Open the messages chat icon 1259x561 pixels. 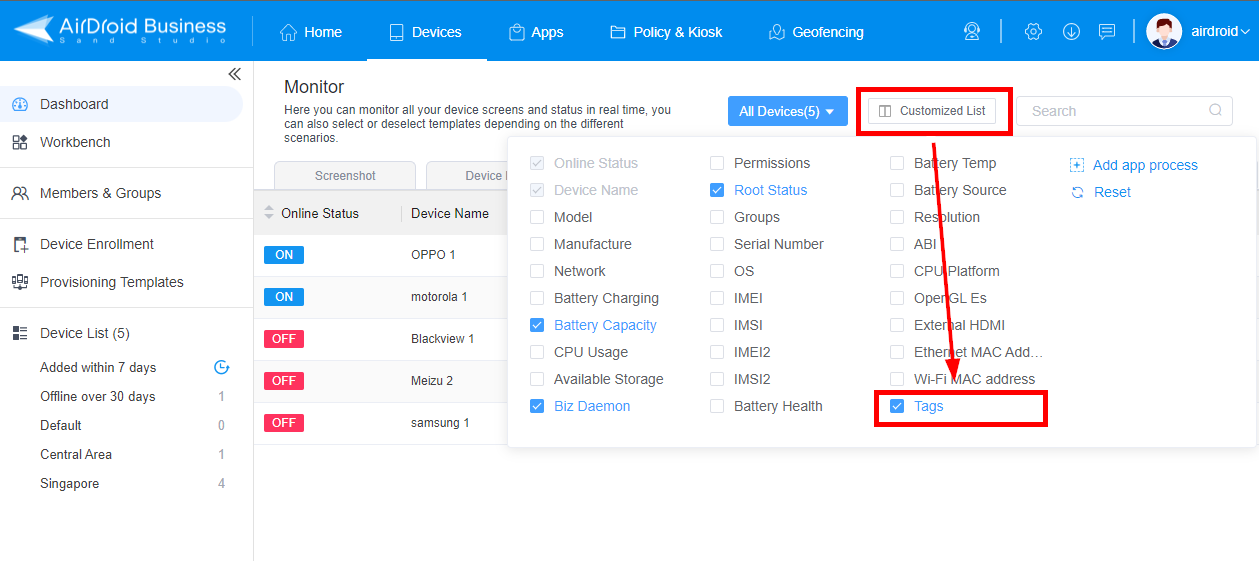[x=1107, y=31]
